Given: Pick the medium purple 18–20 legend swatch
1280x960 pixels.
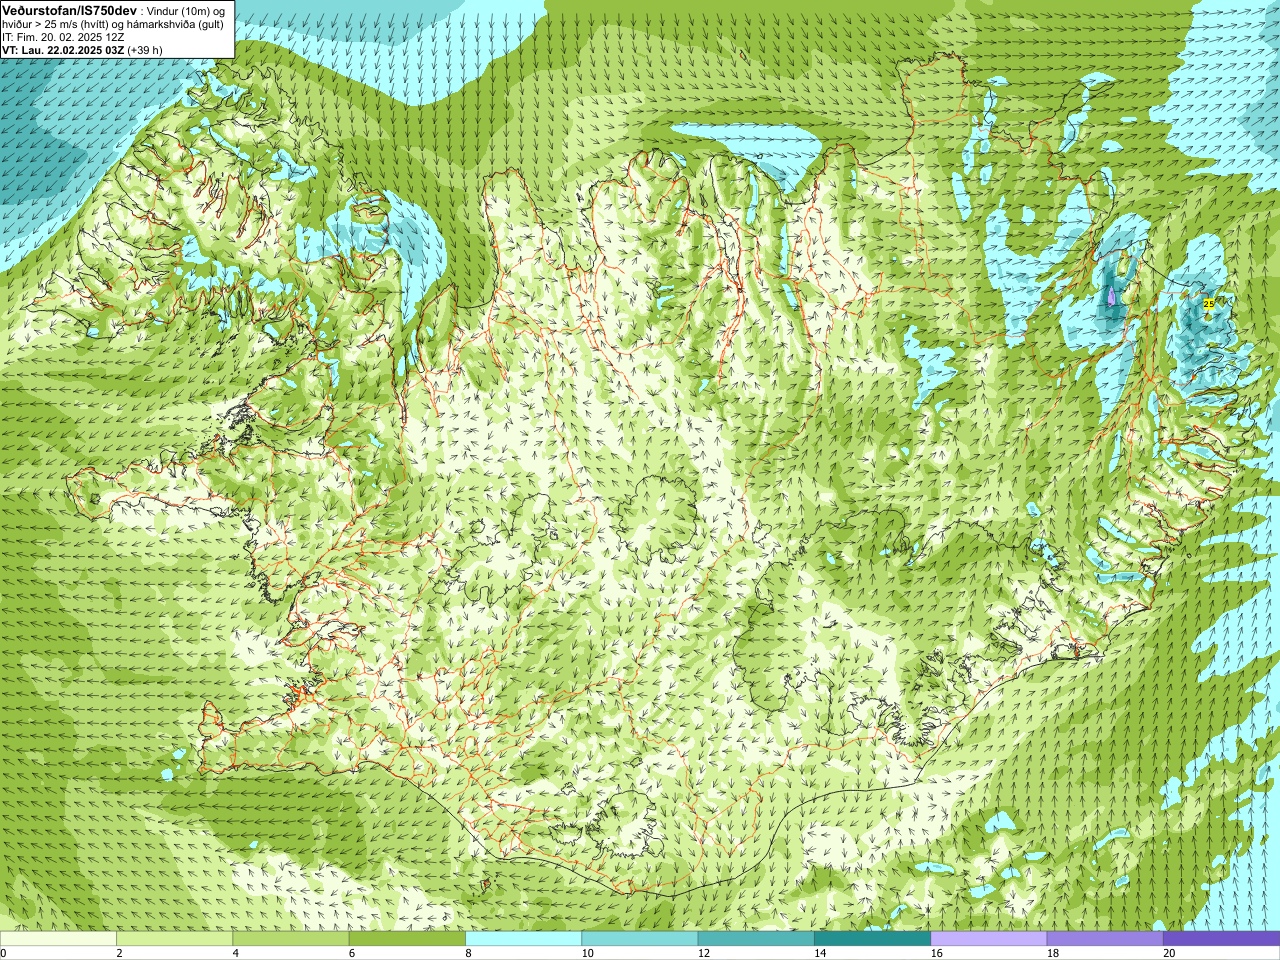Looking at the screenshot, I should click(1105, 939).
